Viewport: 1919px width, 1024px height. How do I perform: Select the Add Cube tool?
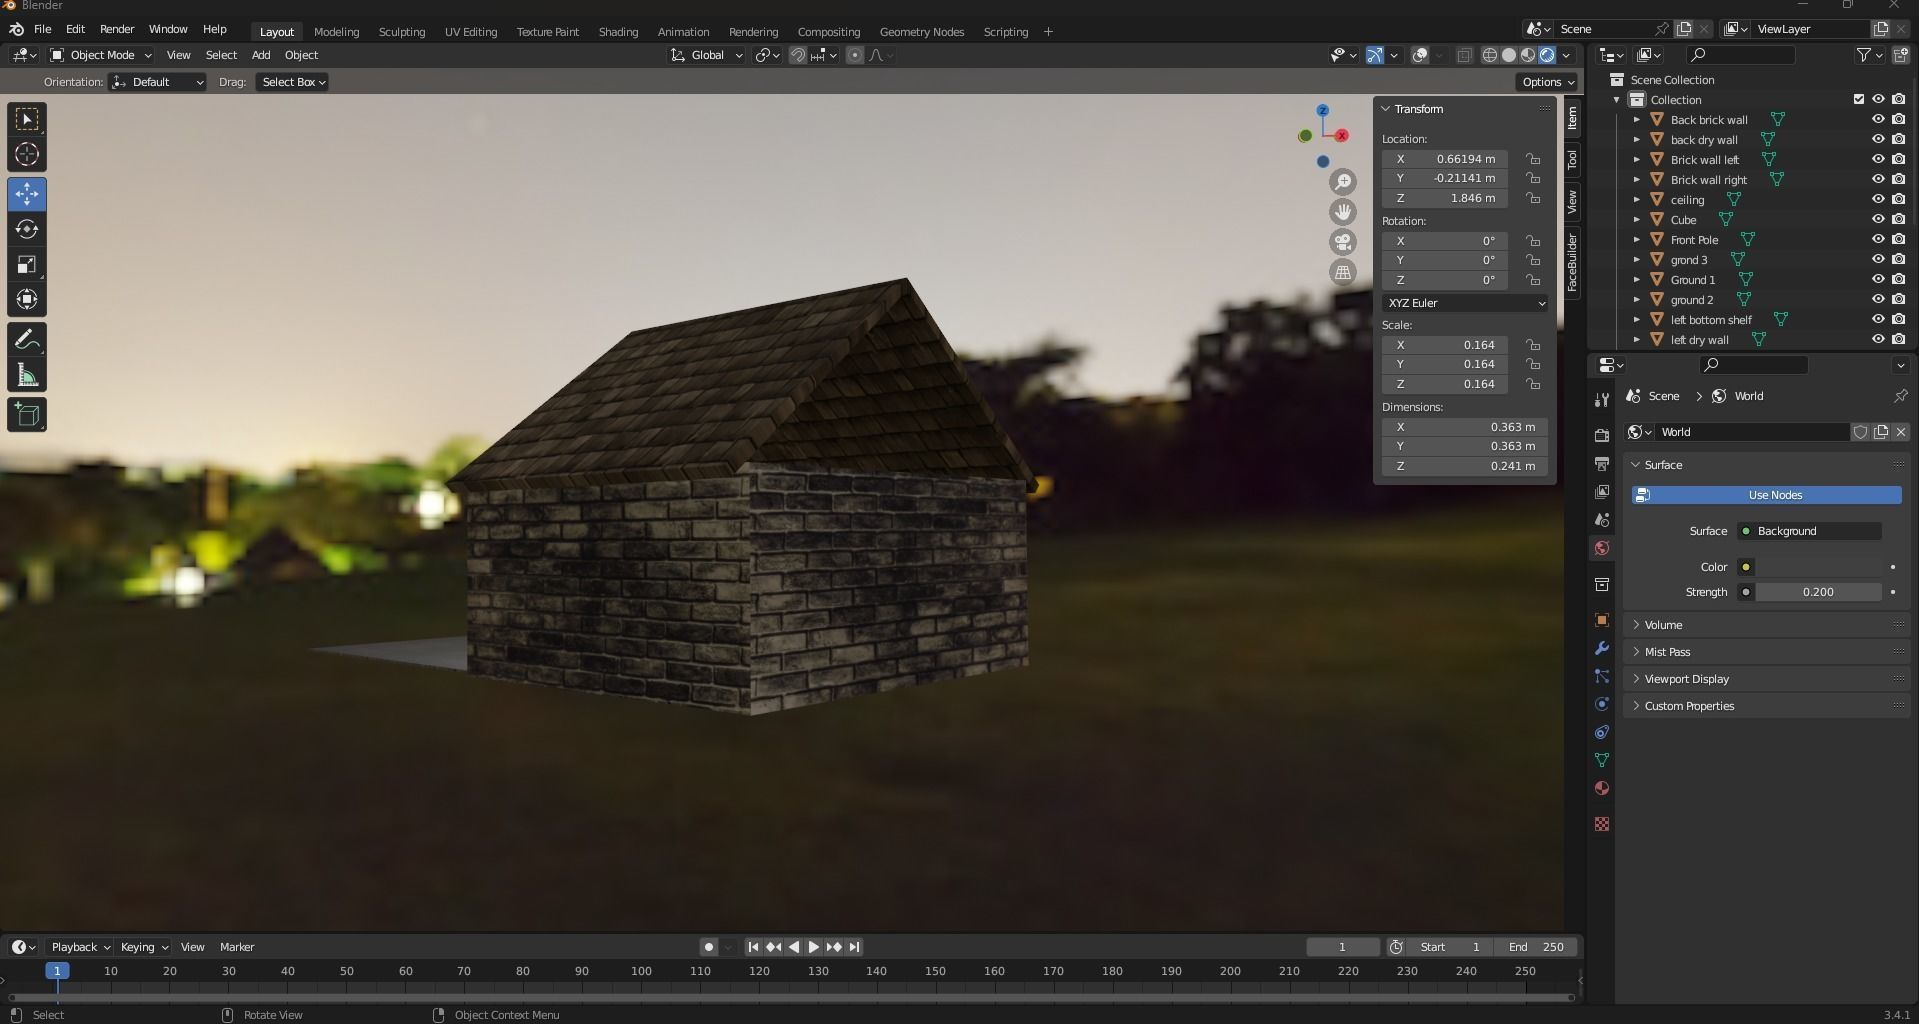(27, 415)
